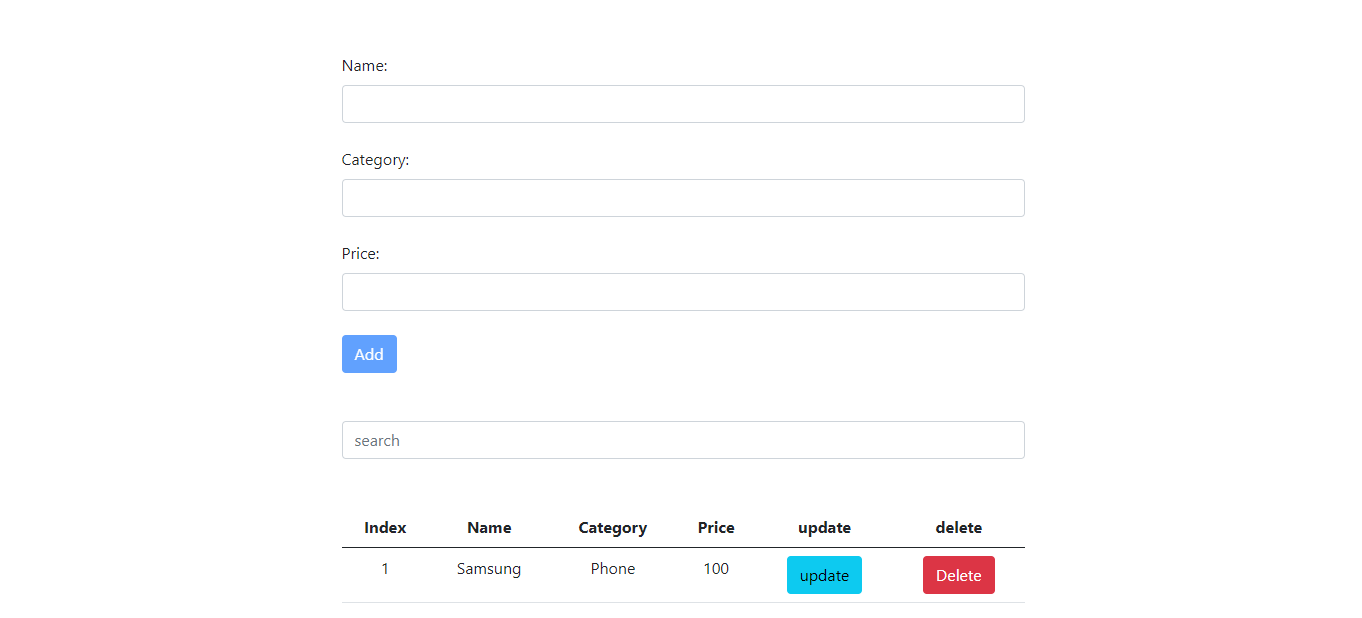Click the "Price:" form label
The height and width of the screenshot is (618, 1362).
pos(360,254)
